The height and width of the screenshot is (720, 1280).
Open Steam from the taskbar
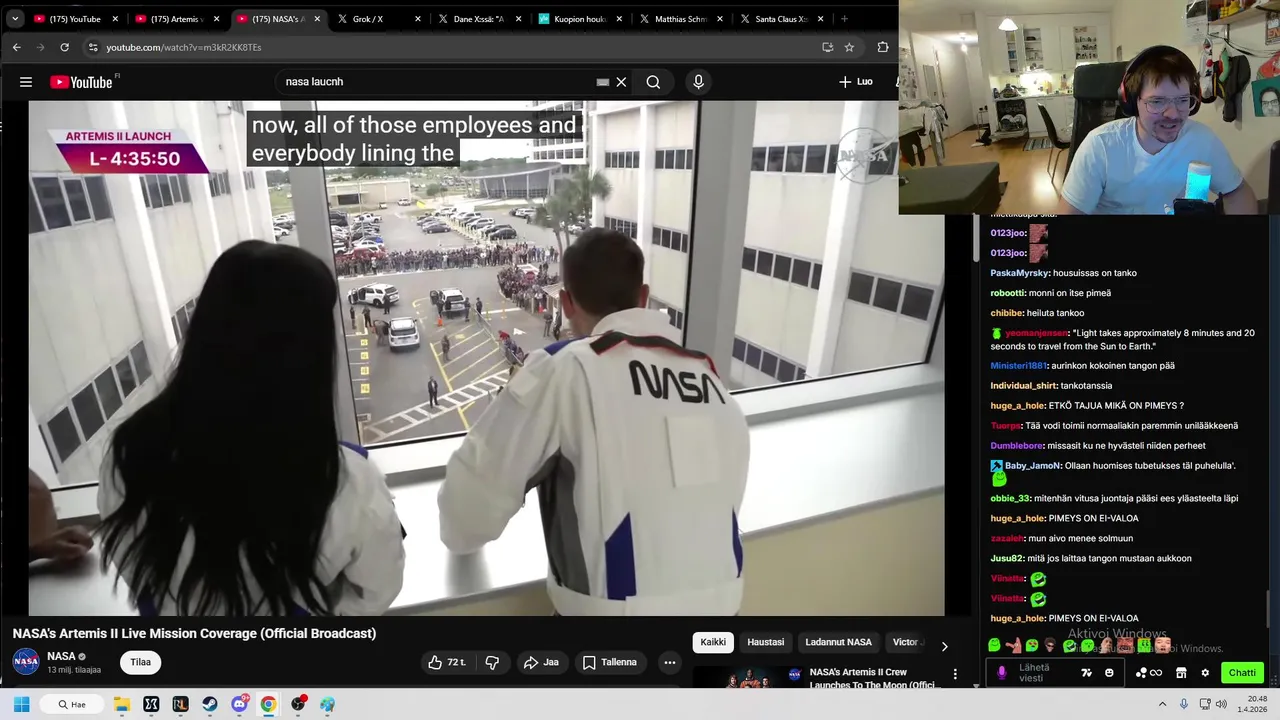(x=210, y=704)
